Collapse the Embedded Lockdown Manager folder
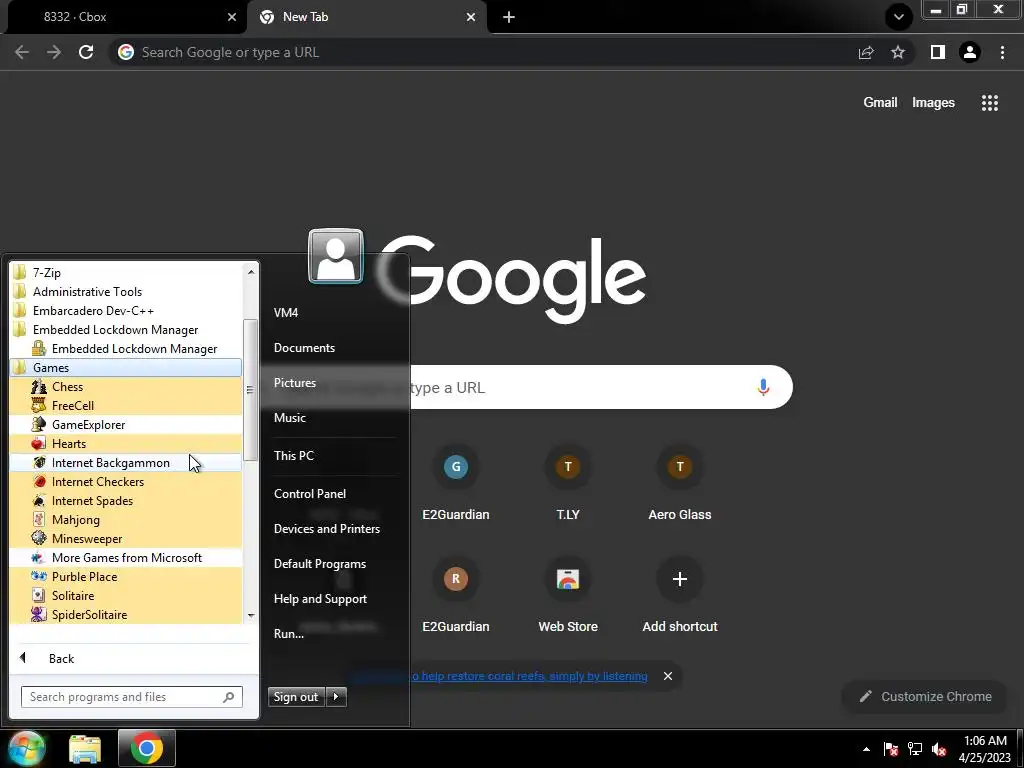 (126, 330)
